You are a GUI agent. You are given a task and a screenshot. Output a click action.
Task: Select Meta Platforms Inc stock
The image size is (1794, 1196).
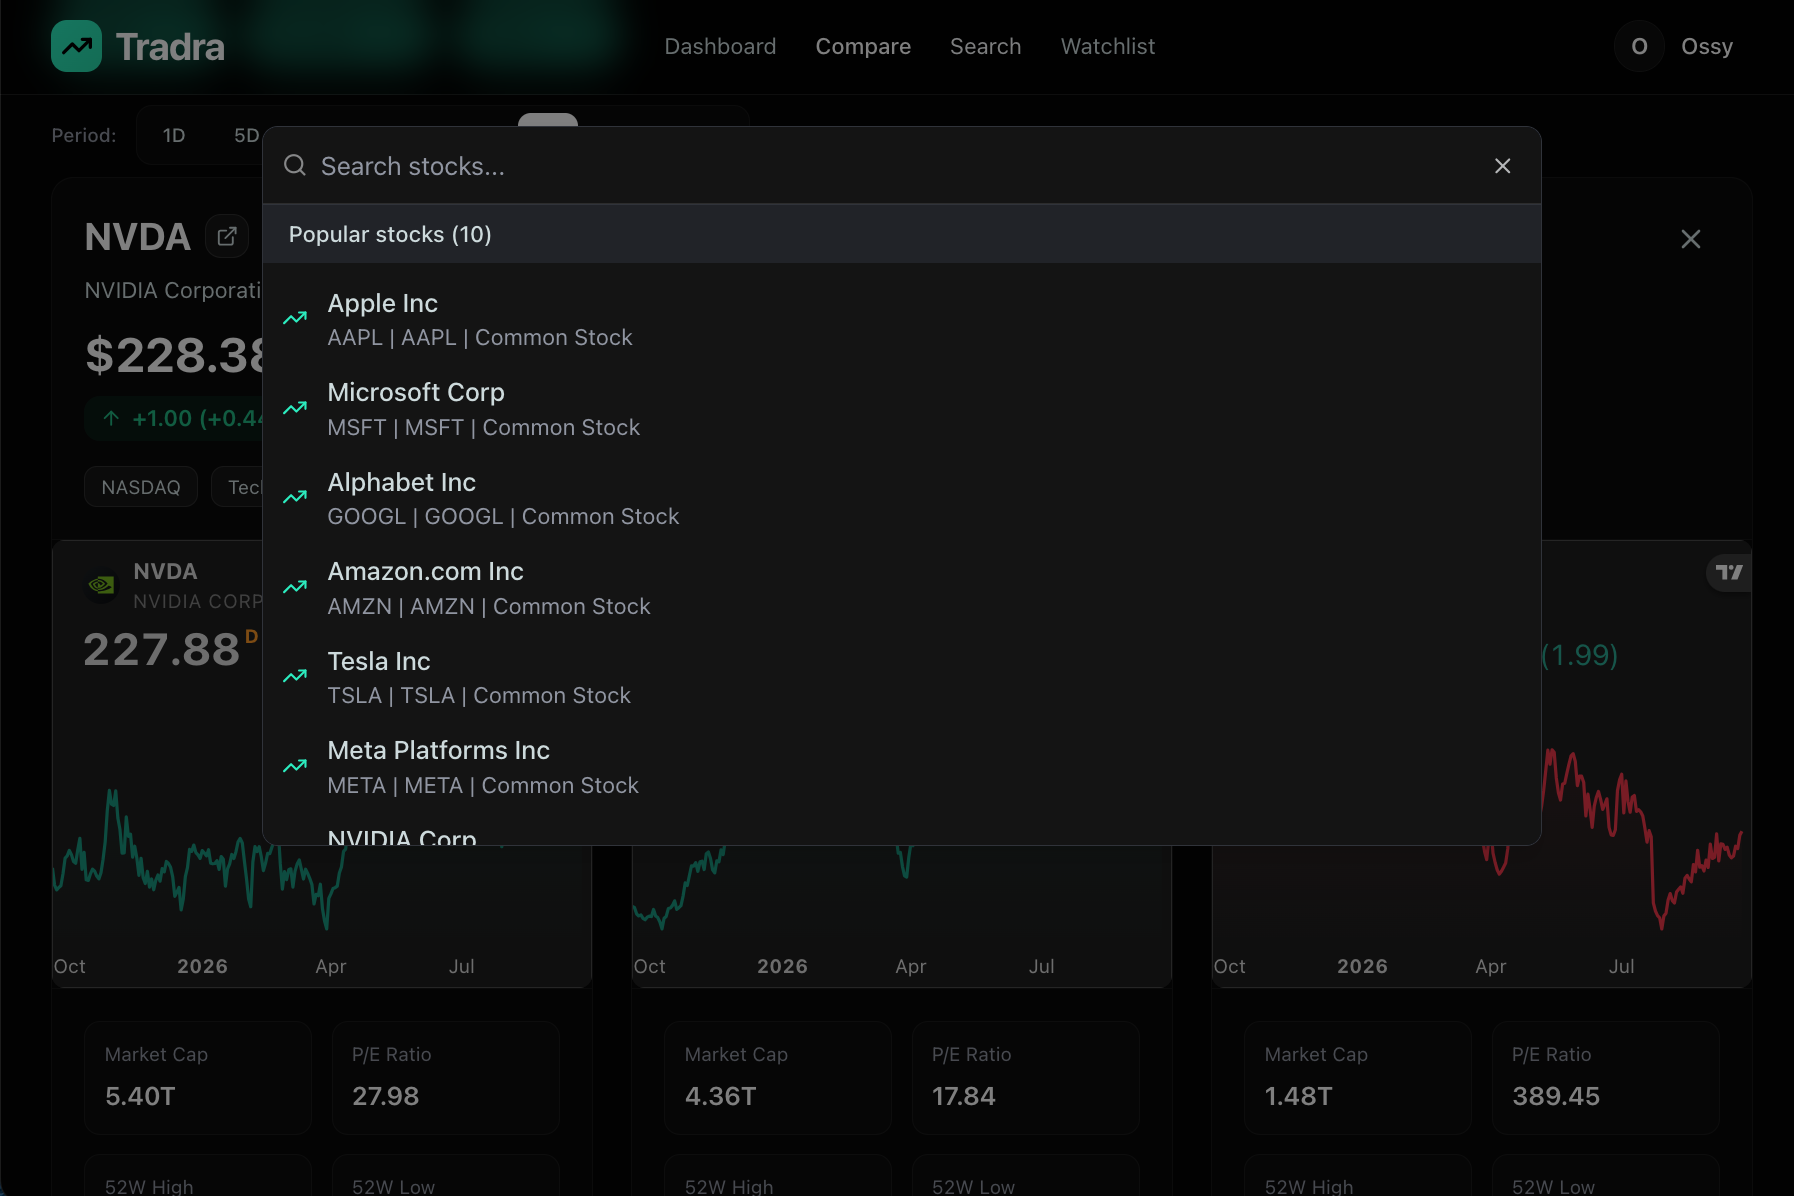901,767
